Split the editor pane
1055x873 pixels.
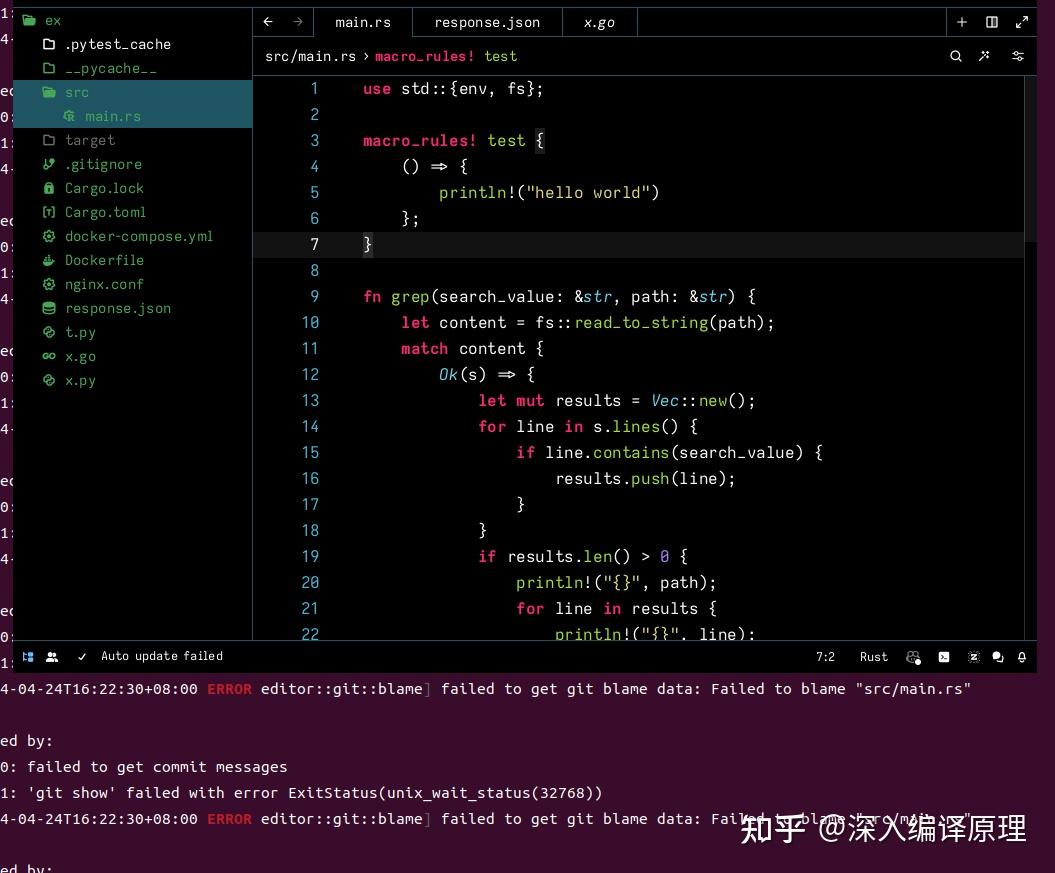coord(990,21)
